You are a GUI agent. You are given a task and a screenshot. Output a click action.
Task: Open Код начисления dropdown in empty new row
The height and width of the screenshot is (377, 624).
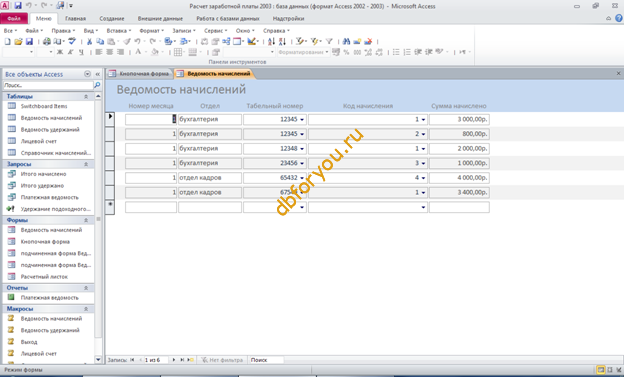coord(423,207)
